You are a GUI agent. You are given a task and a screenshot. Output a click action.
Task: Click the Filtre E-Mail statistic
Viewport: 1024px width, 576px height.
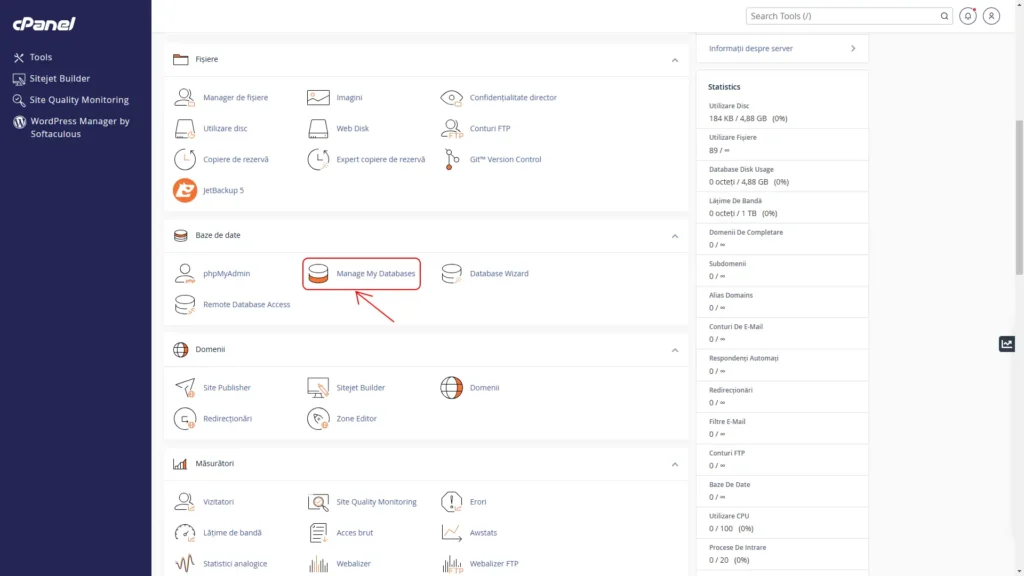pyautogui.click(x=782, y=428)
